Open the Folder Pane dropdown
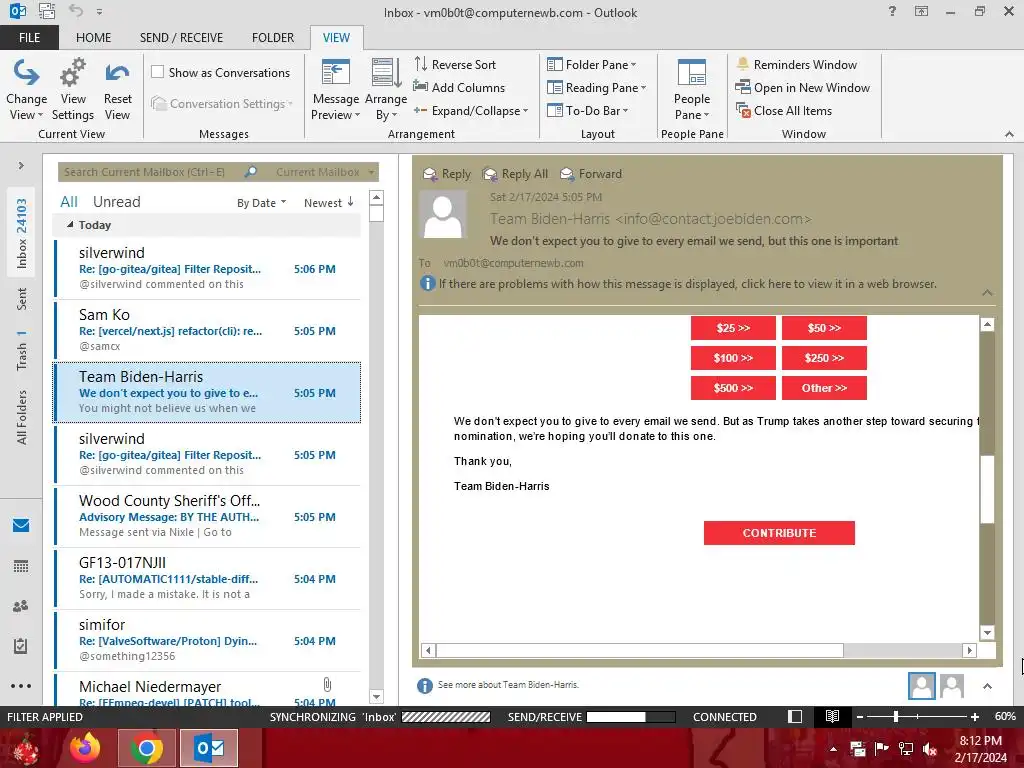 tap(592, 65)
